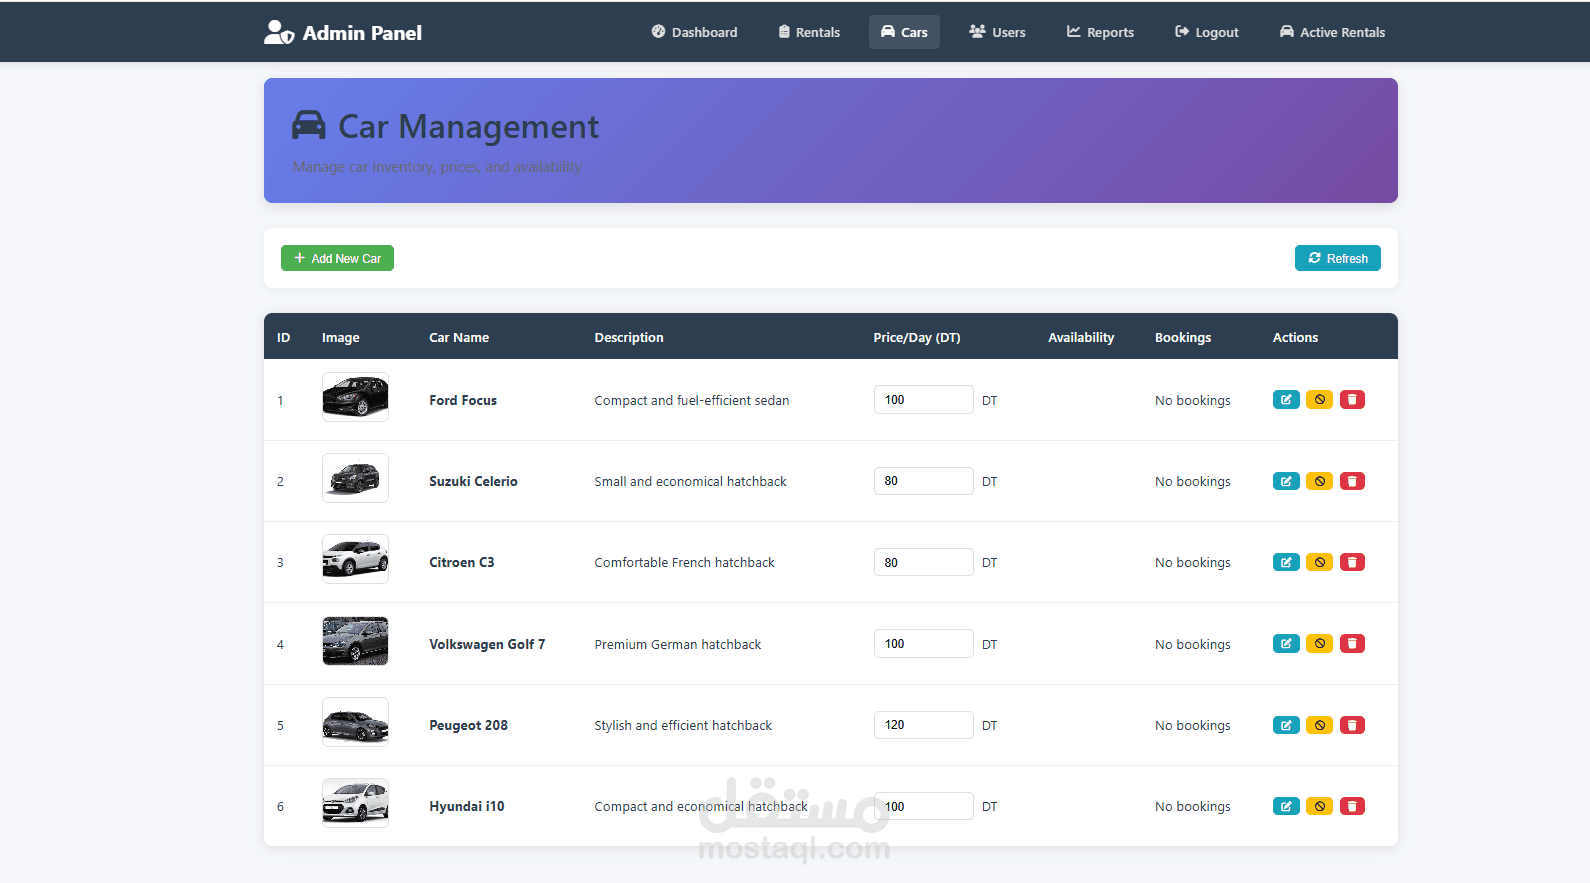Viewport: 1590px width, 883px height.
Task: Open the Dashboard page
Action: point(694,32)
